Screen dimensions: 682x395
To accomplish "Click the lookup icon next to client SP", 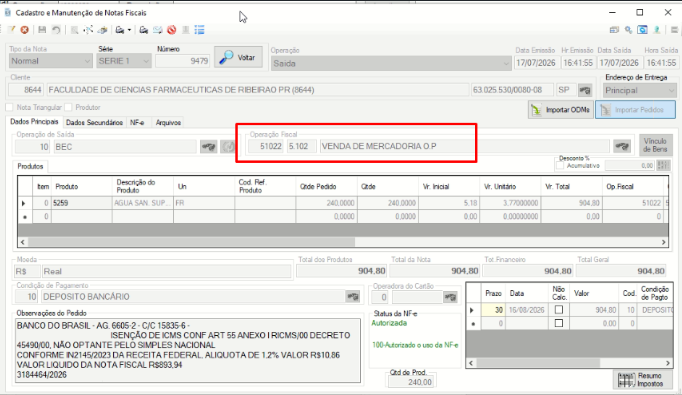I will click(x=585, y=90).
